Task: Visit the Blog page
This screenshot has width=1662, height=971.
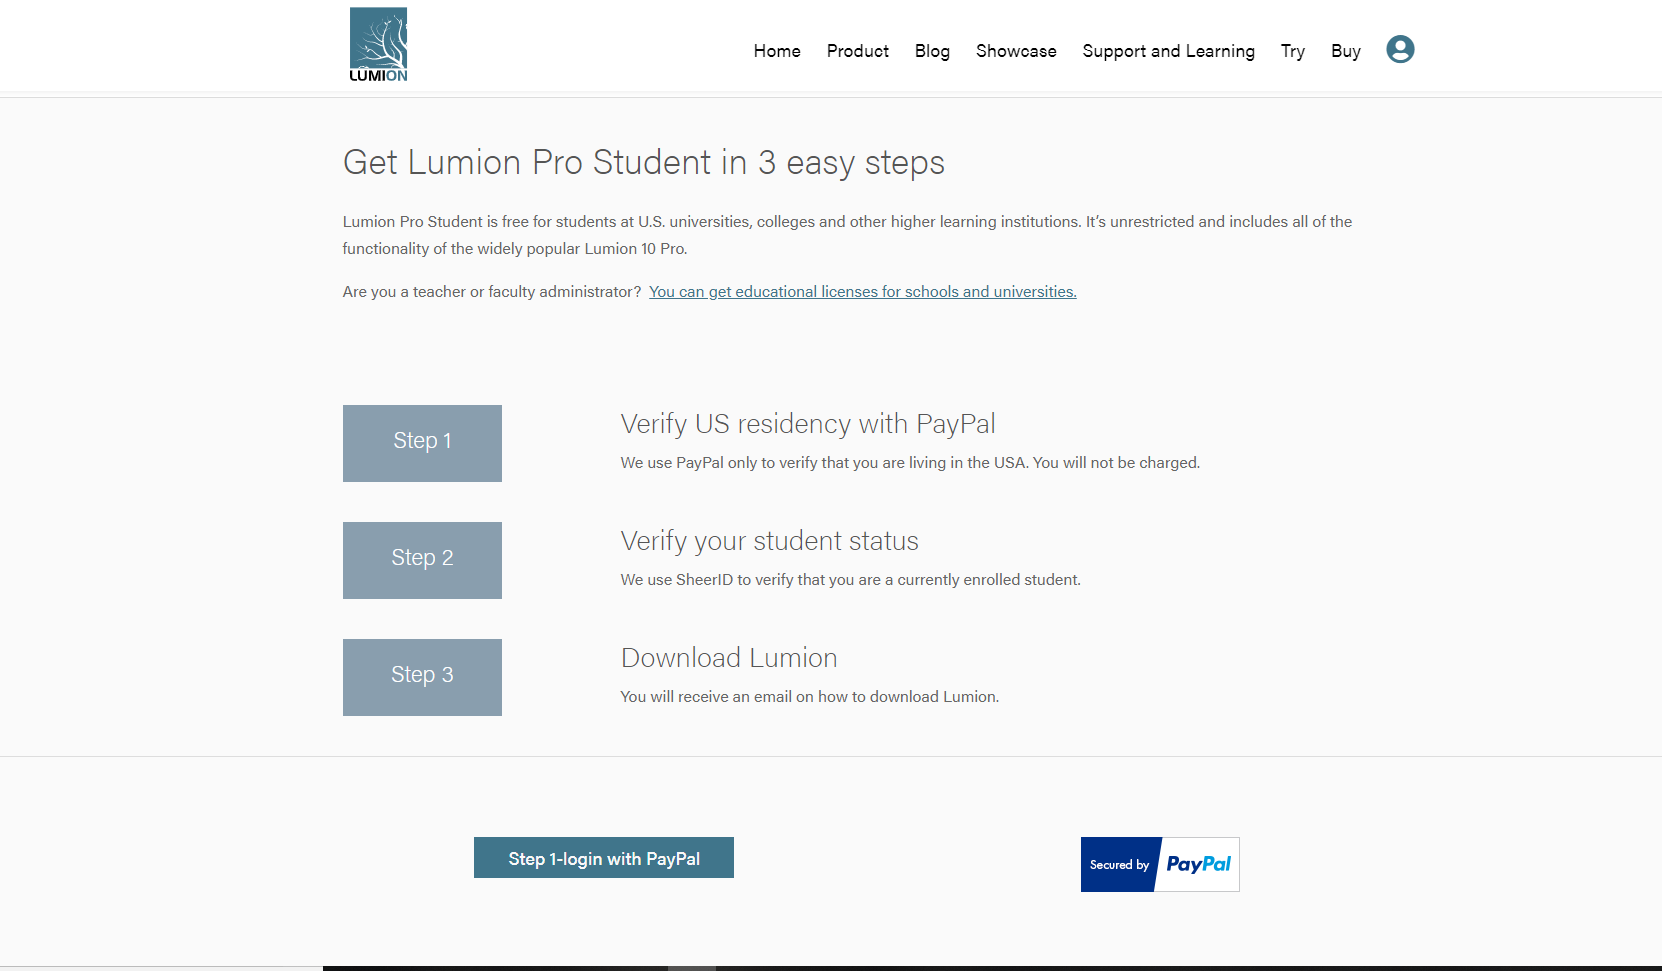Action: 932,51
